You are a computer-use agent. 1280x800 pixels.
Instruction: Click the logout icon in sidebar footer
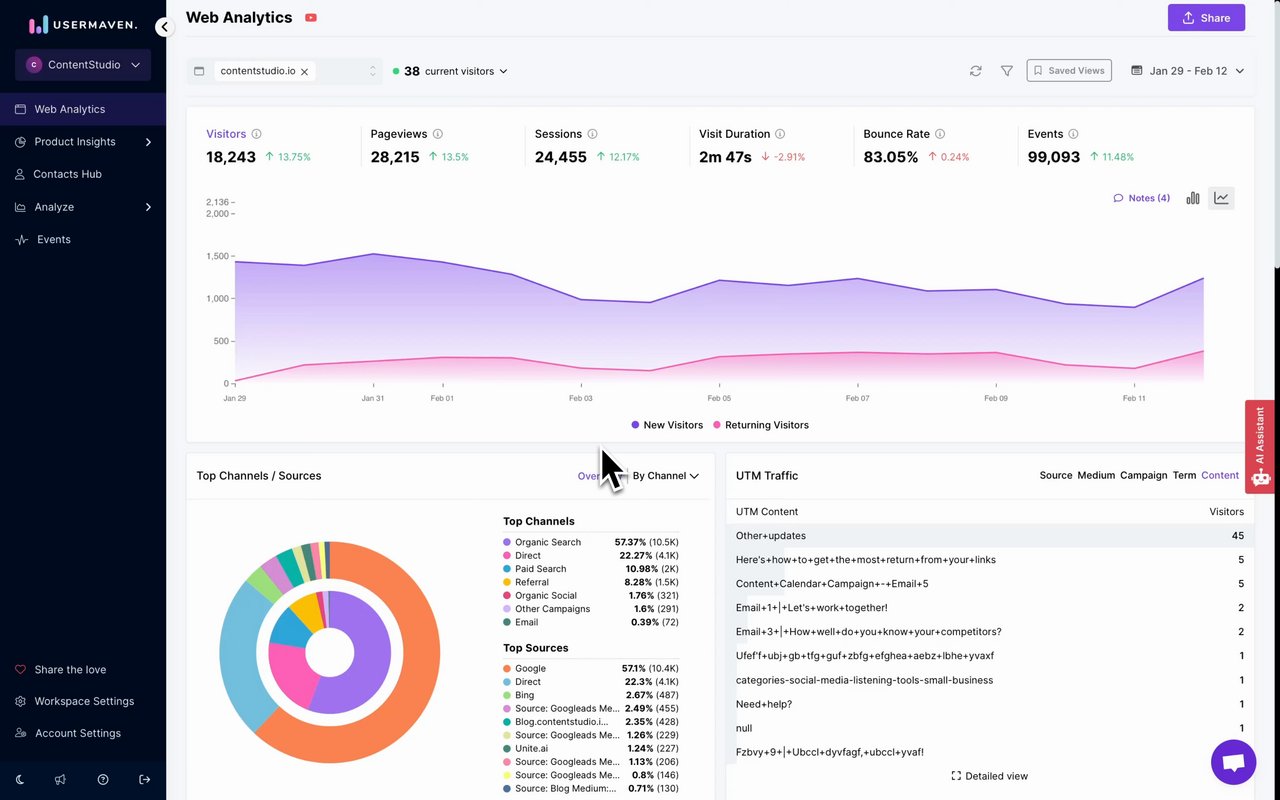(x=145, y=779)
